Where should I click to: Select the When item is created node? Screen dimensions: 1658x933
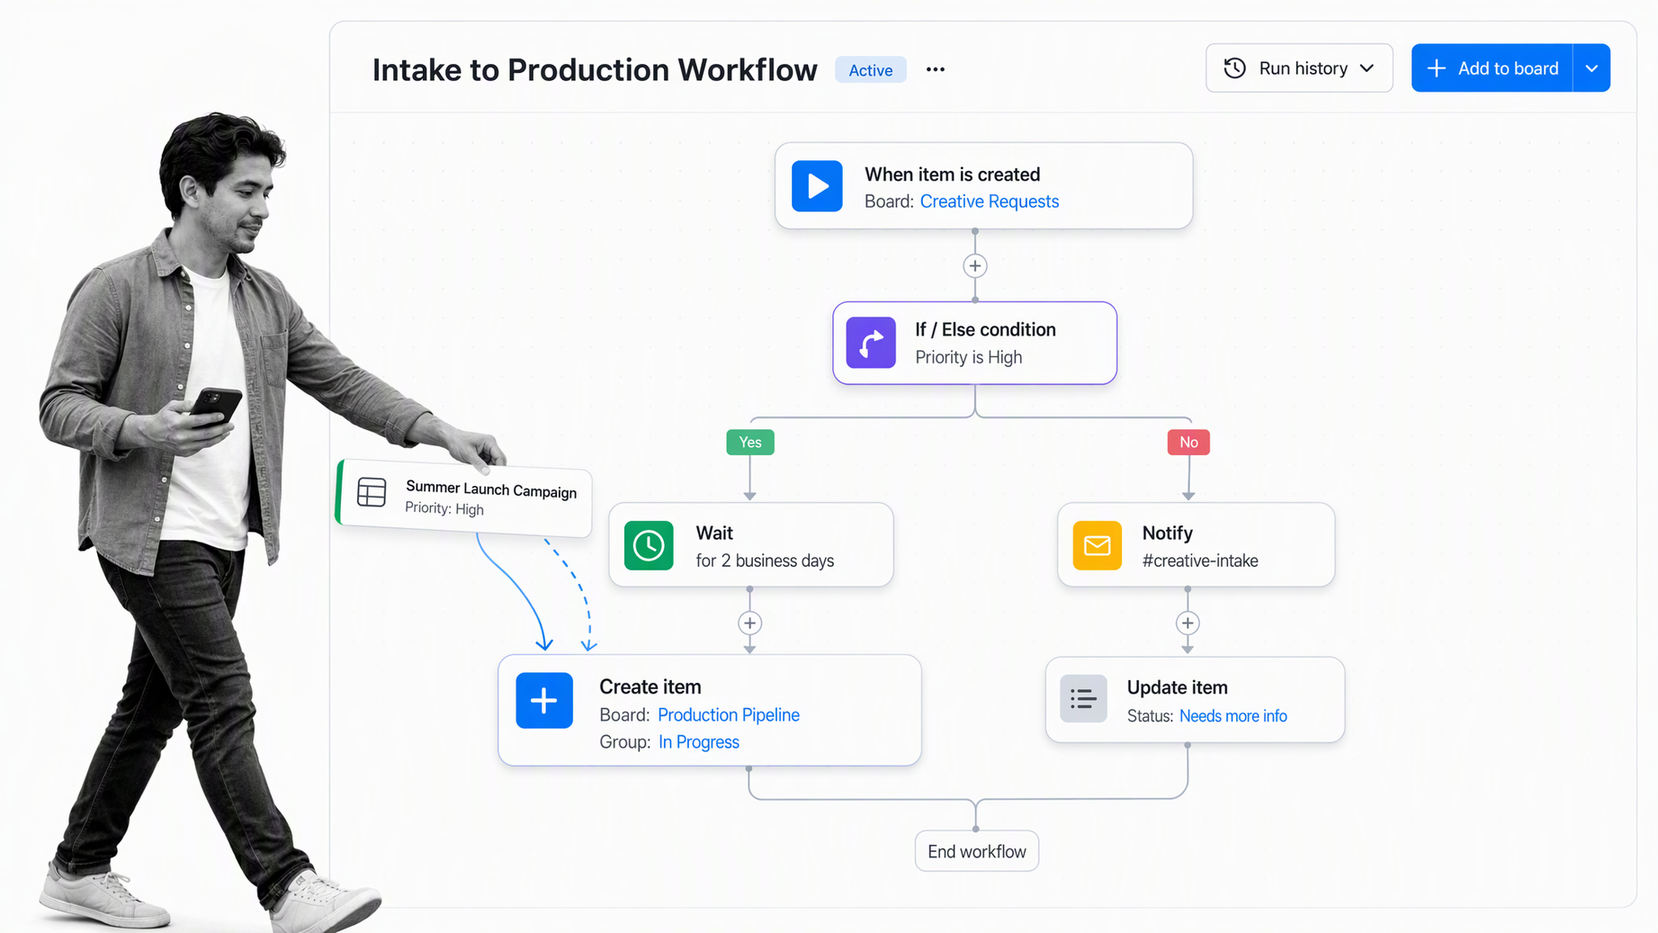click(x=984, y=186)
